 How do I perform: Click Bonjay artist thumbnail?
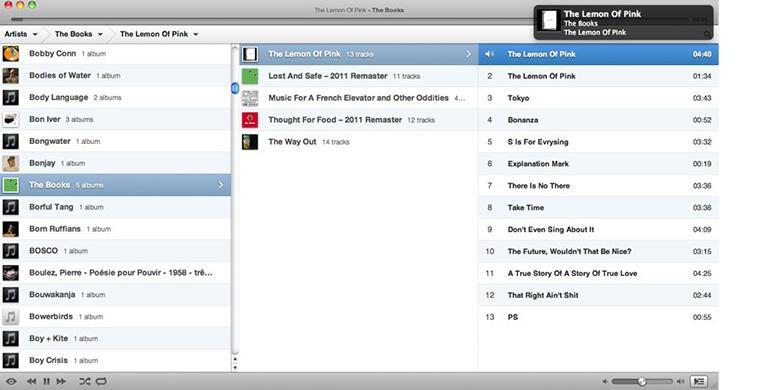(10, 163)
